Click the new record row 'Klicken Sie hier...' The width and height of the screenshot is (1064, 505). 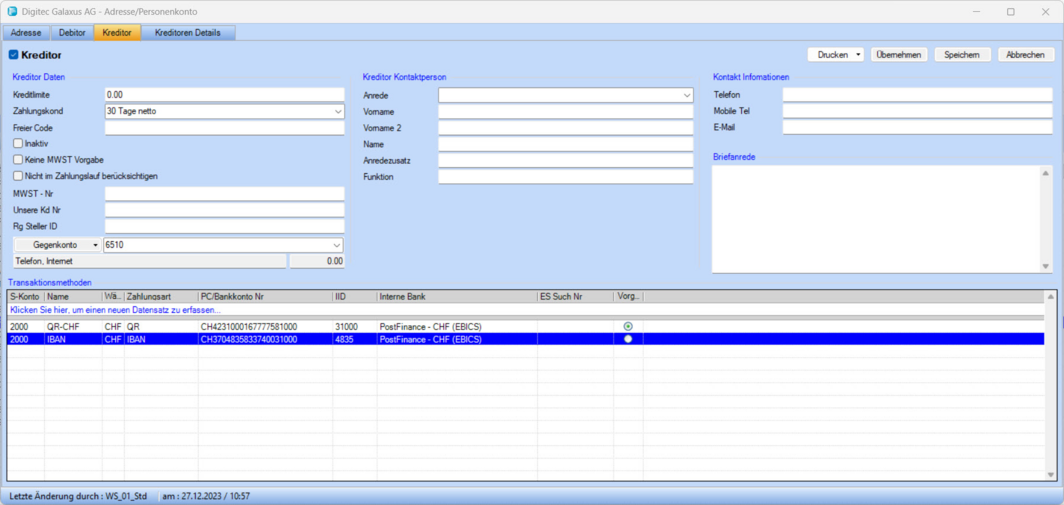click(x=115, y=310)
